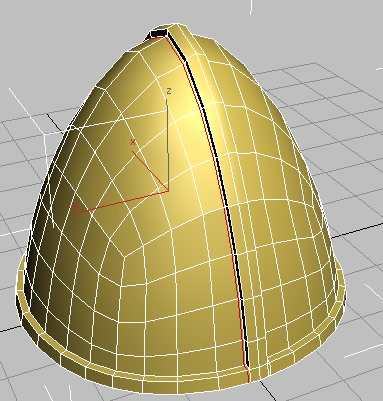
Task: Select the apex tip of the dome
Action: pyautogui.click(x=173, y=27)
